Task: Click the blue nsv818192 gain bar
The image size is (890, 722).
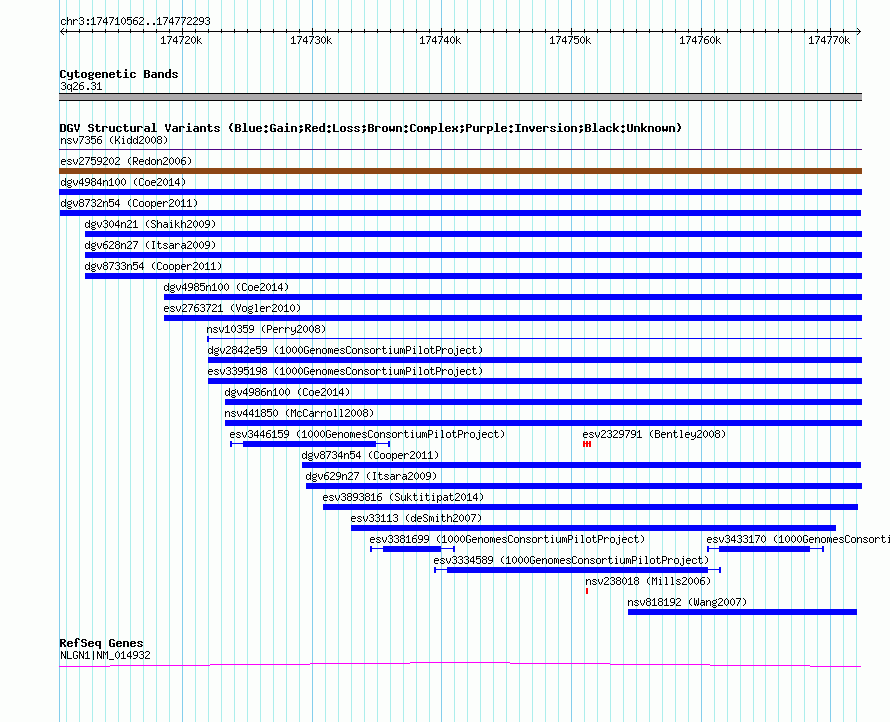Action: [x=742, y=612]
